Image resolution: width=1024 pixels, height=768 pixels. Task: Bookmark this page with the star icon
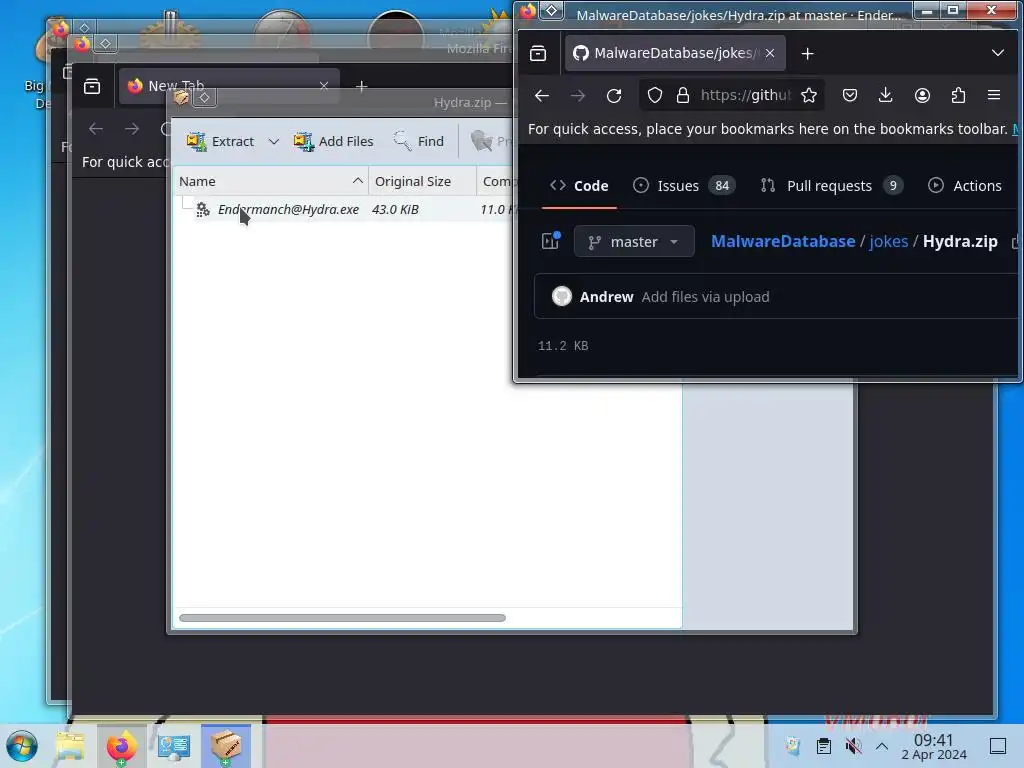click(x=808, y=95)
